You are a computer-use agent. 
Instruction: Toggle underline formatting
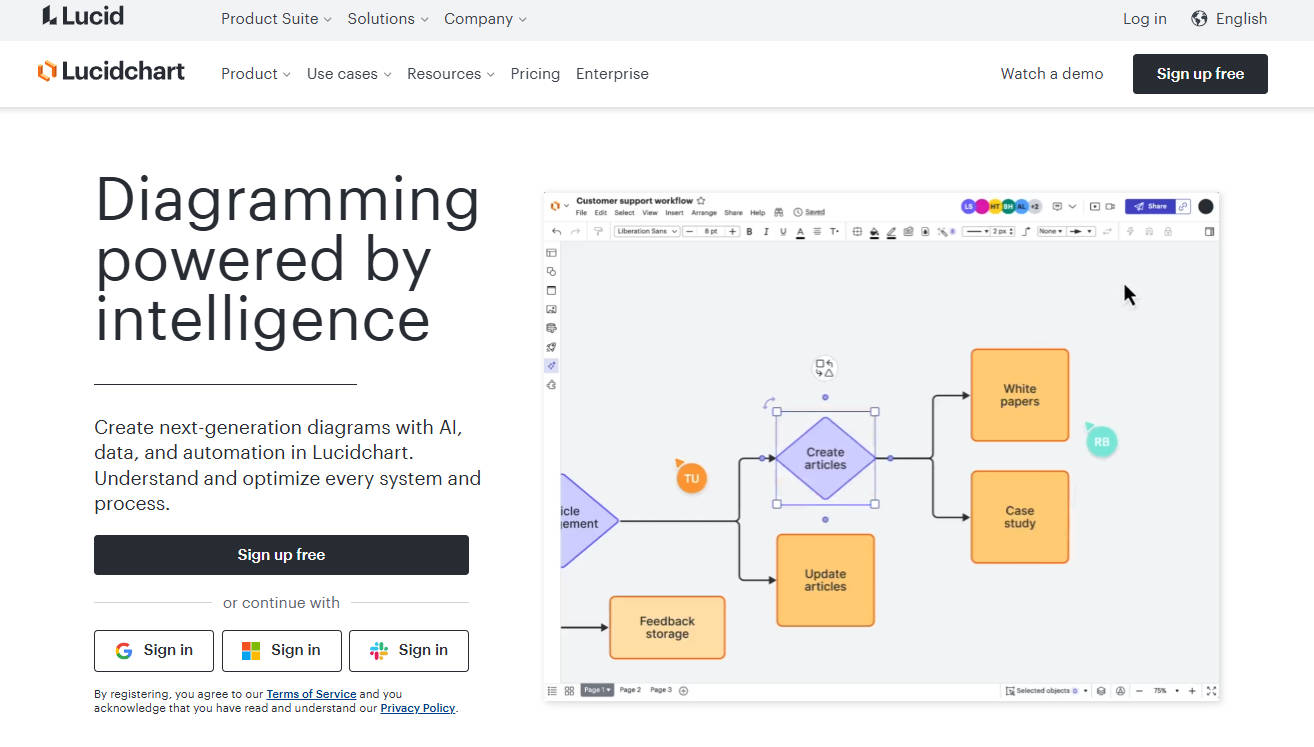(x=782, y=231)
